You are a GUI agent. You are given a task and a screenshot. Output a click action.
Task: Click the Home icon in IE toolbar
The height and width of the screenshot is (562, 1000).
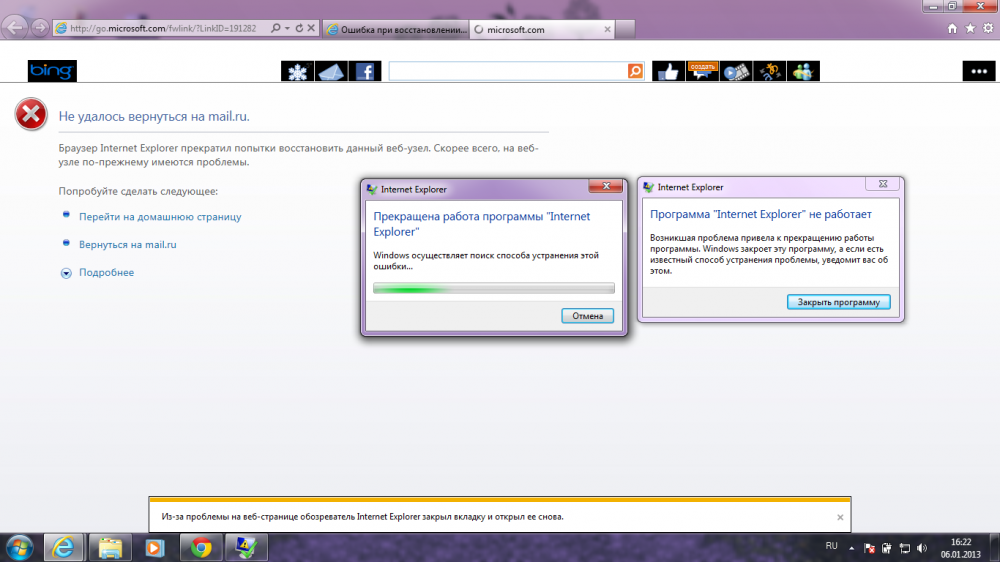point(952,28)
